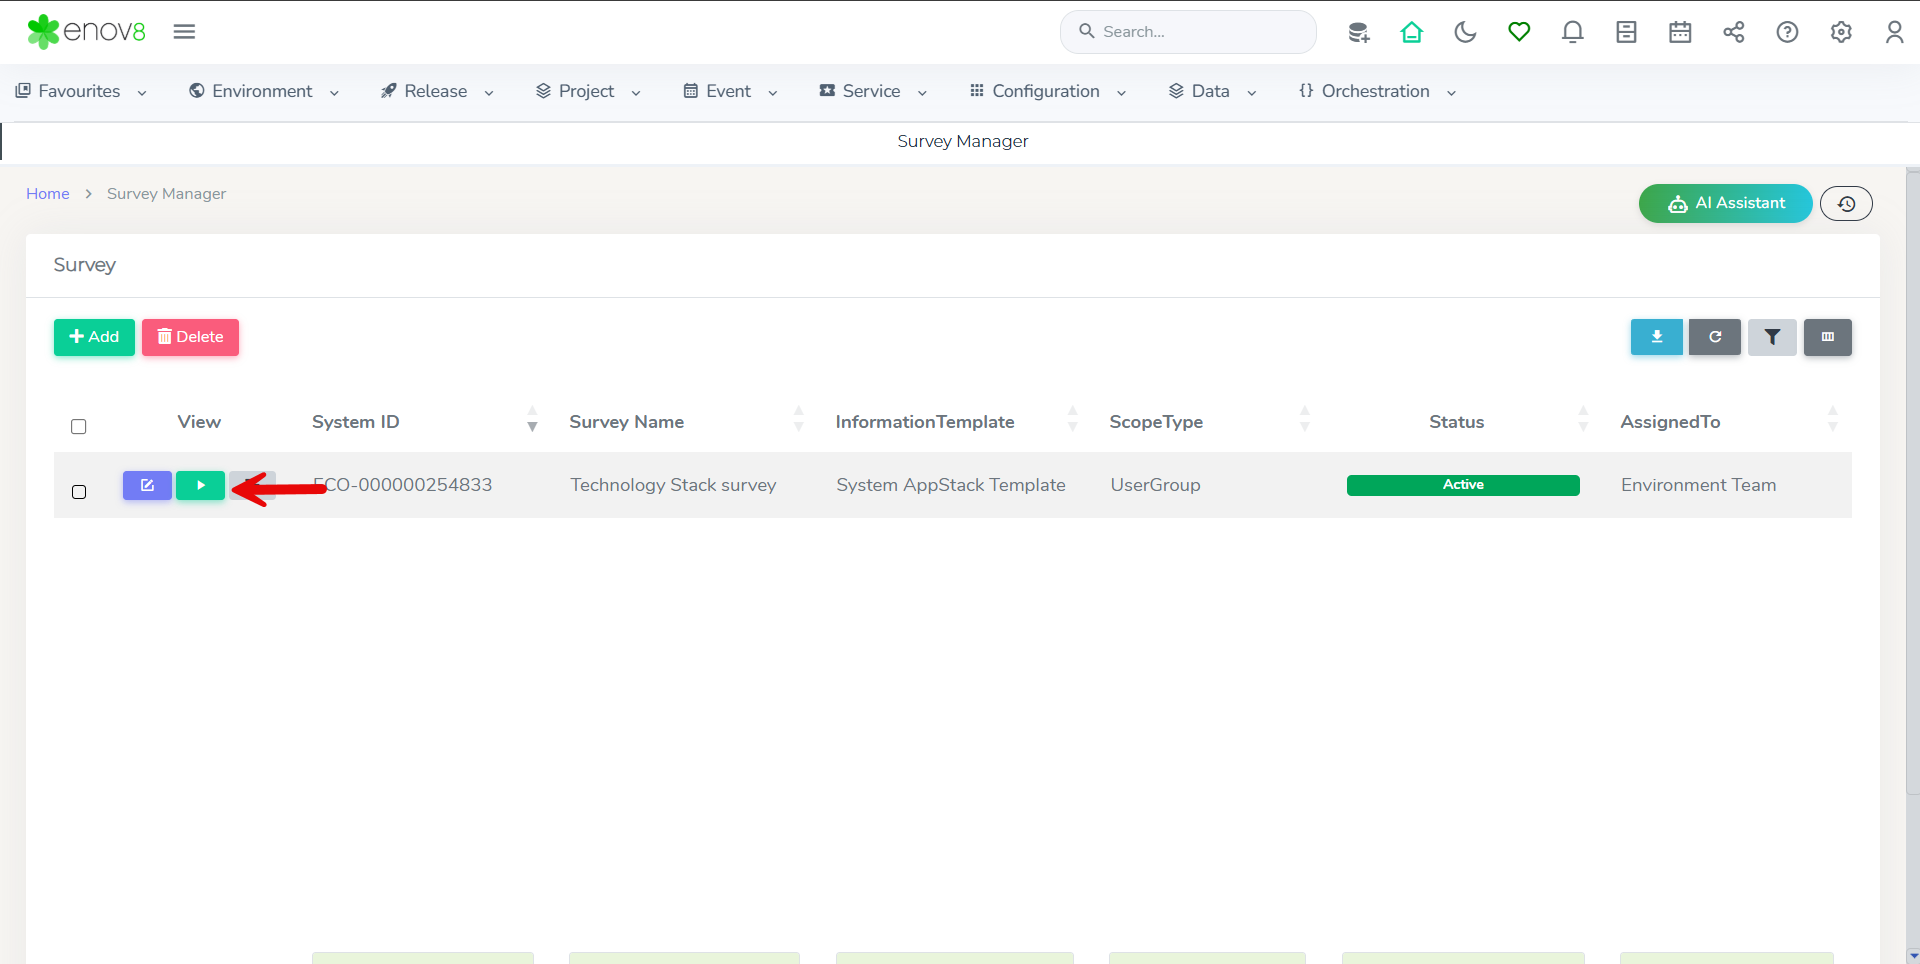1920x964 pixels.
Task: Expand the Orchestration dropdown menu
Action: click(1376, 92)
